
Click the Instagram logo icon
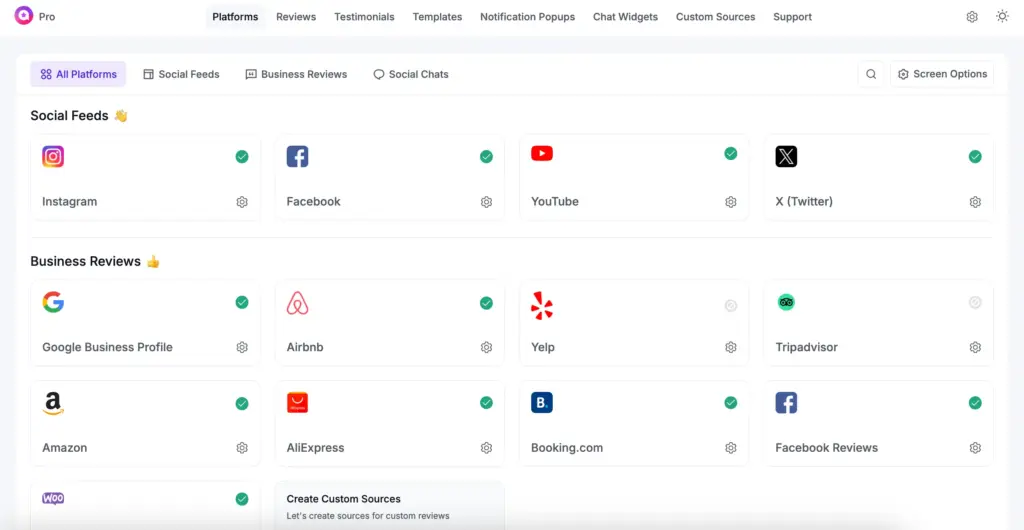tap(53, 157)
